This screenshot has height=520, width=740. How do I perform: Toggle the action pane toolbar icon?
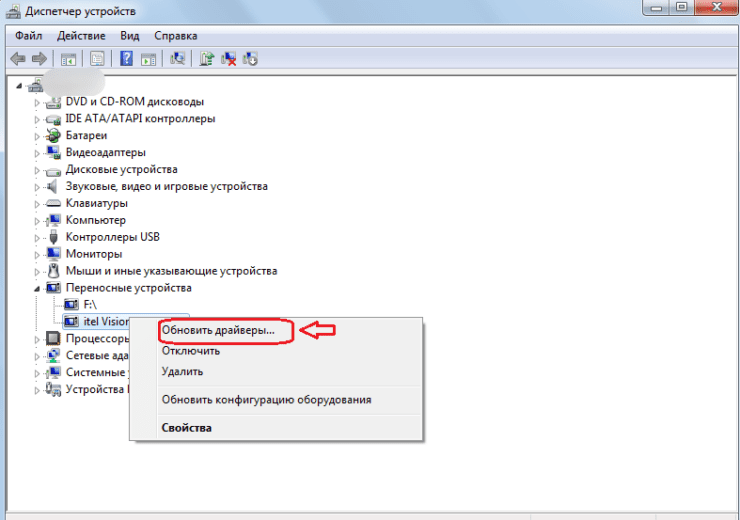point(149,59)
